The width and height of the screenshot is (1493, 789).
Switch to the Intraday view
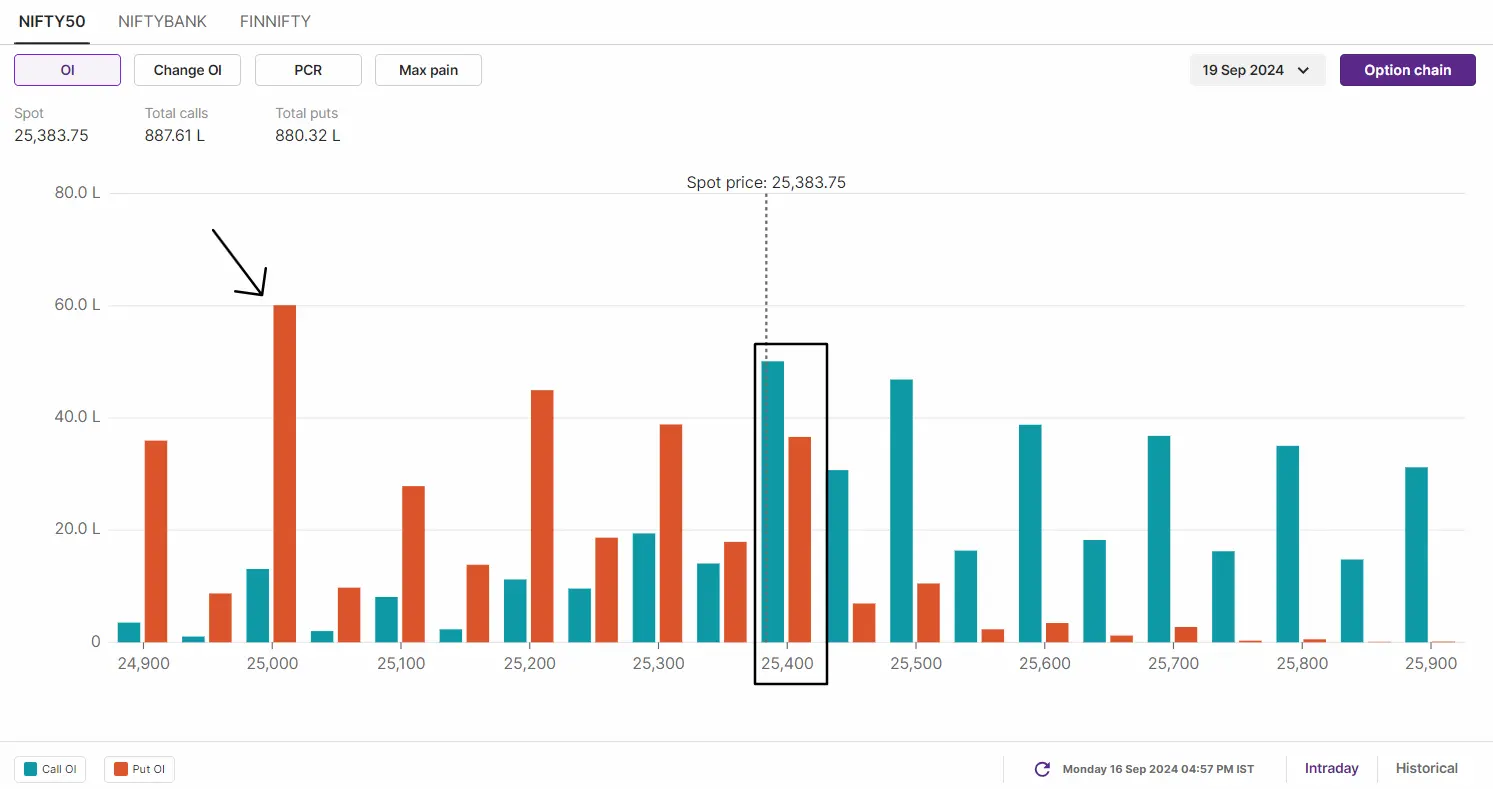point(1331,768)
